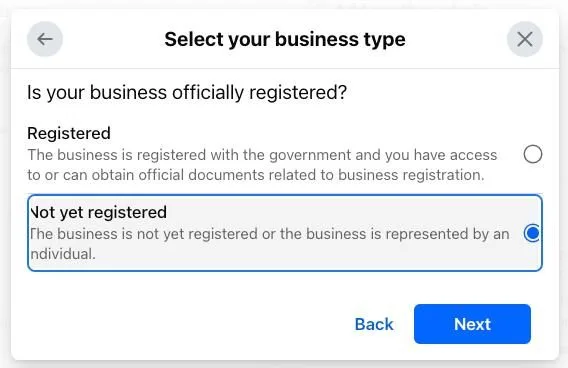Click the divider line beneath the dialog header
The image size is (568, 368).
coord(285,68)
